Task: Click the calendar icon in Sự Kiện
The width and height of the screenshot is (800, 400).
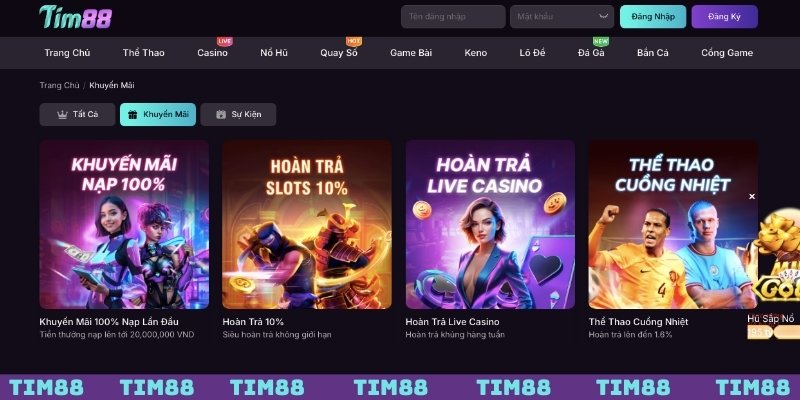Action: point(220,115)
